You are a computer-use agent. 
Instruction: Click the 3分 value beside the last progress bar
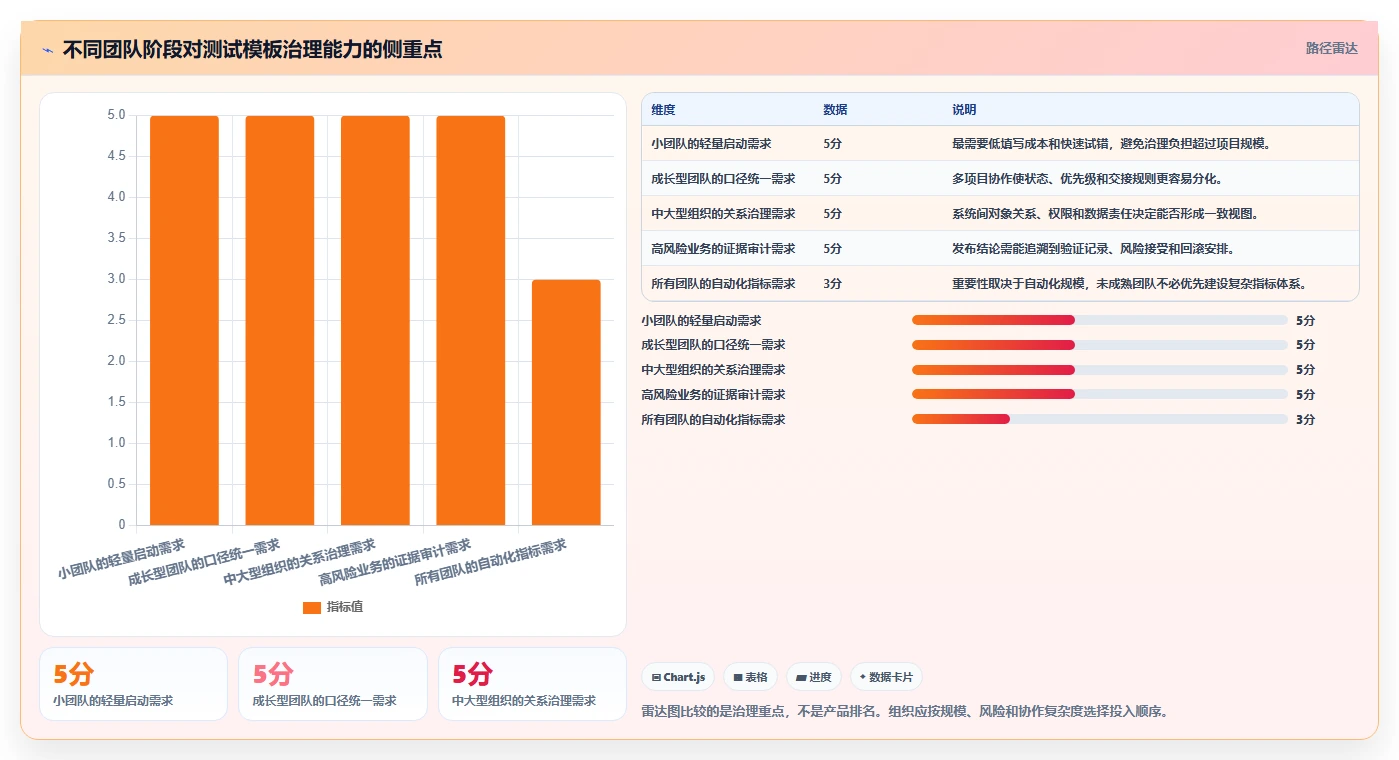1305,420
